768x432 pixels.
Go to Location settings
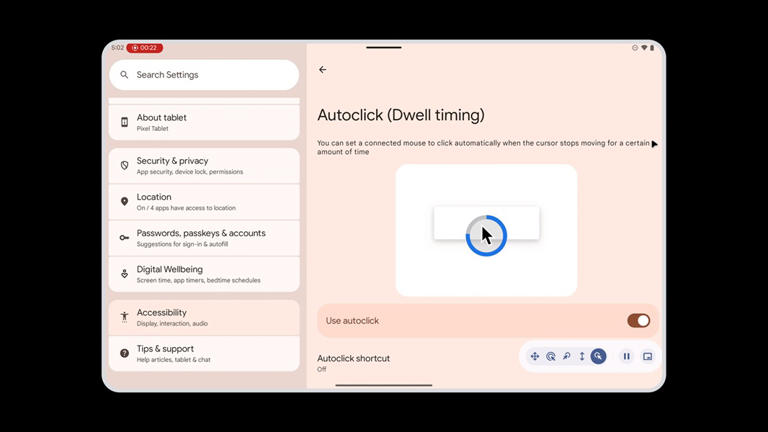(x=204, y=202)
